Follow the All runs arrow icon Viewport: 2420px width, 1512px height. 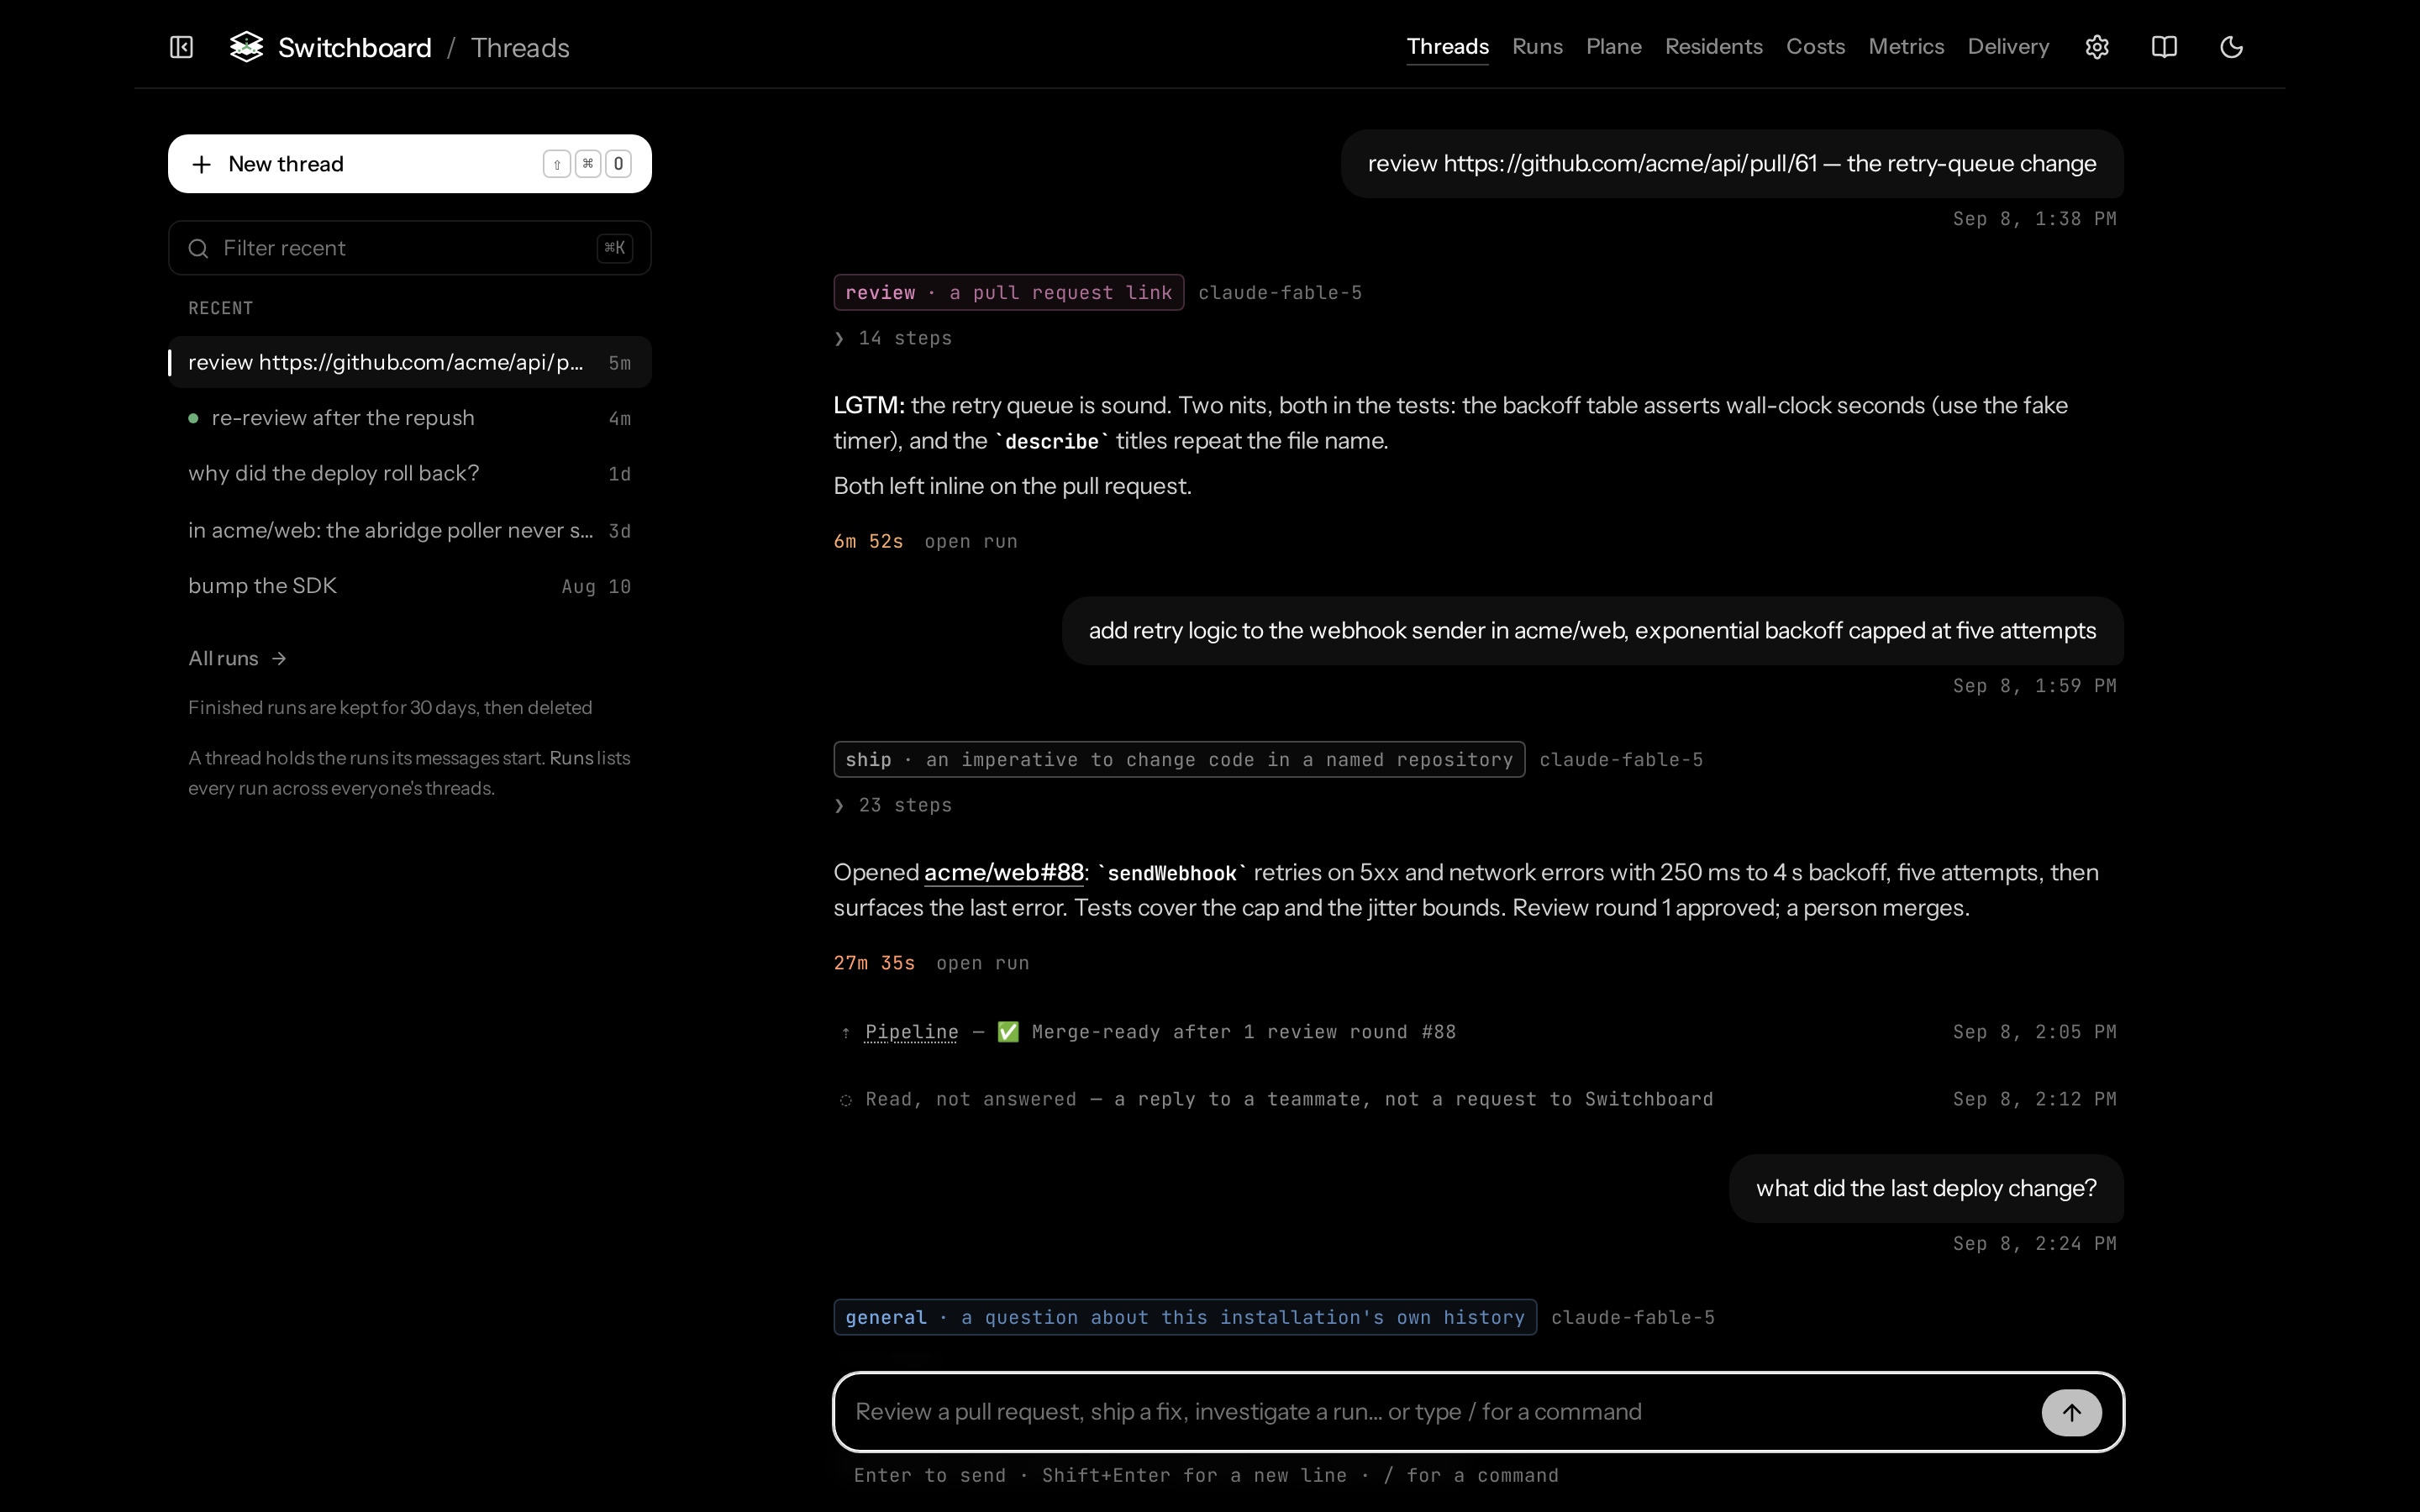279,658
